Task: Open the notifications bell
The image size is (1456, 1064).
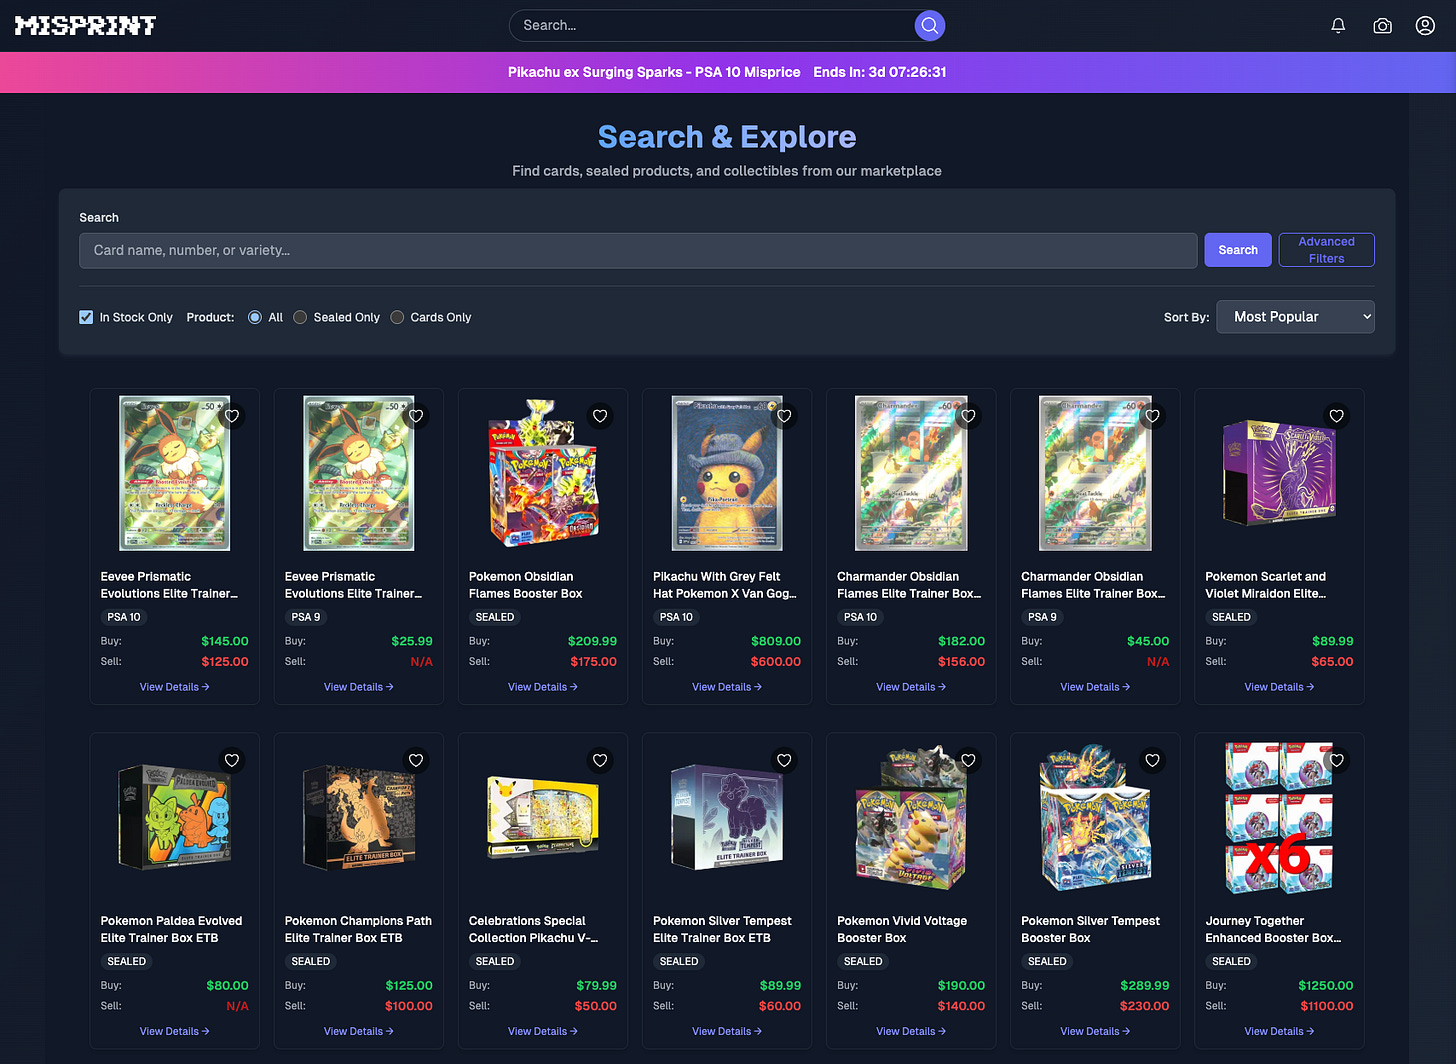Action: point(1338,26)
